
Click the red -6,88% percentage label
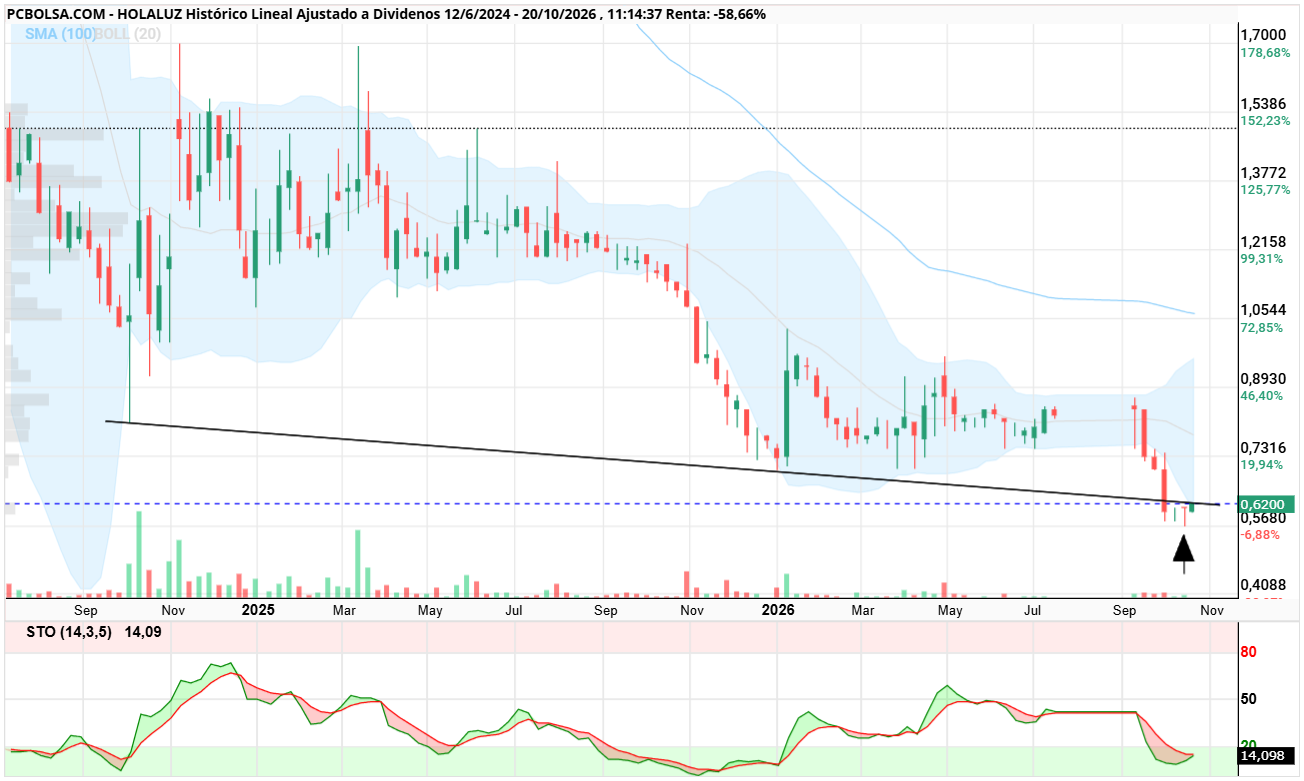click(x=1261, y=535)
